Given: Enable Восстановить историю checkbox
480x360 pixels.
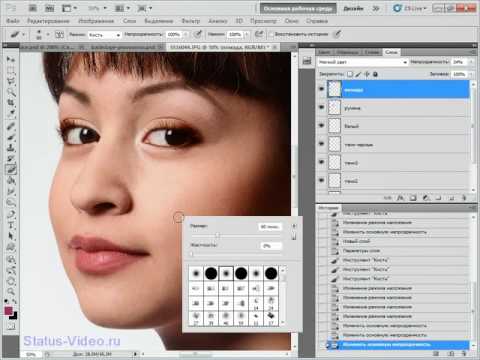Looking at the screenshot, I should click(x=271, y=34).
